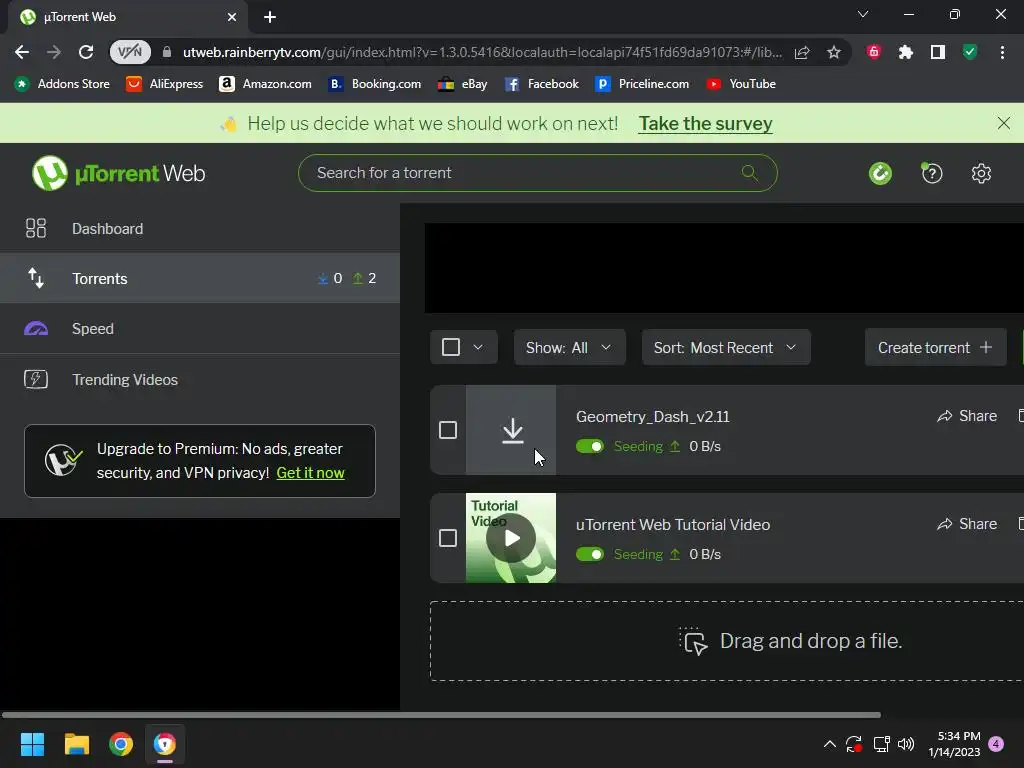1024x768 pixels.
Task: Click the Take the survey link
Action: click(x=705, y=123)
